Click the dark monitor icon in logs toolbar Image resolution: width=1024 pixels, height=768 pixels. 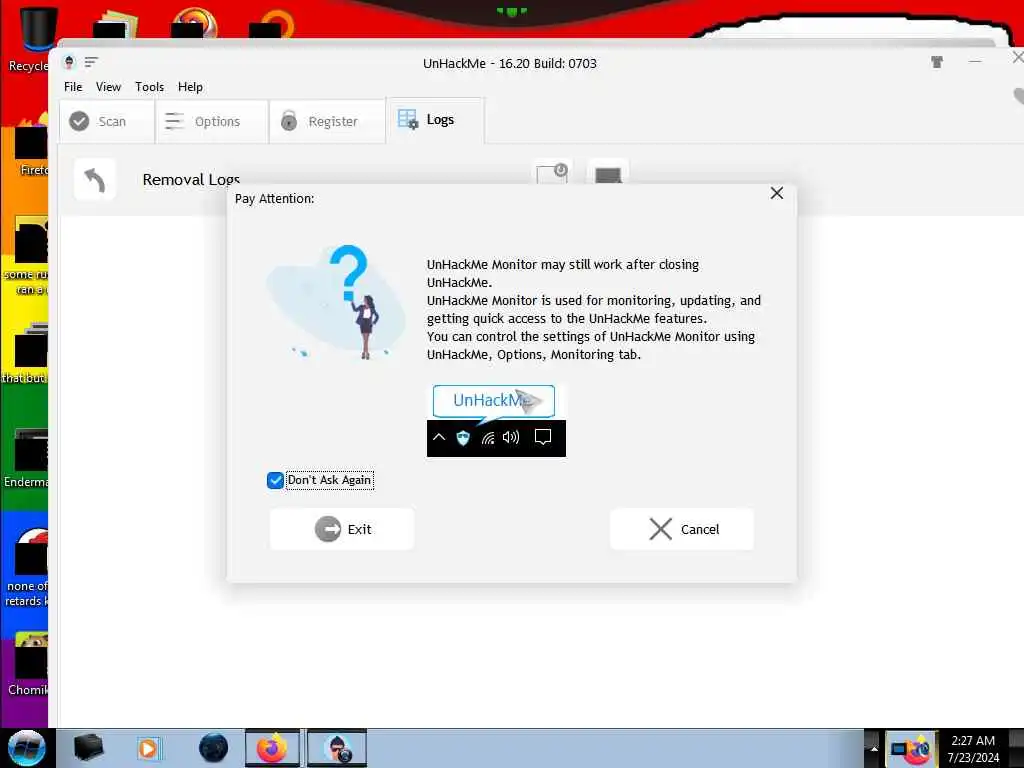(x=608, y=173)
